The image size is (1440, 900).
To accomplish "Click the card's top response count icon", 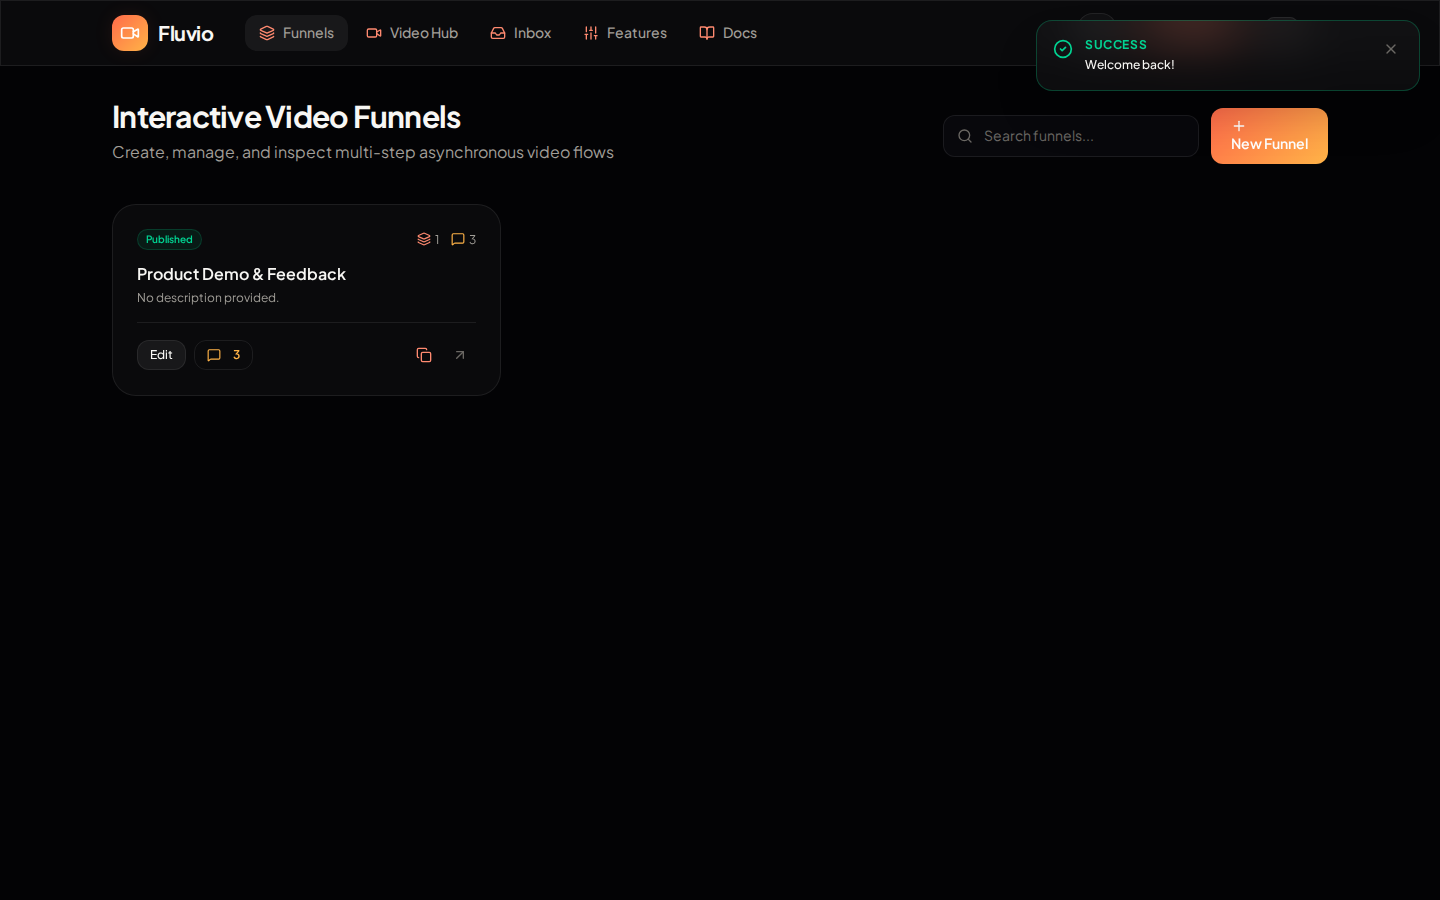I will pyautogui.click(x=458, y=239).
